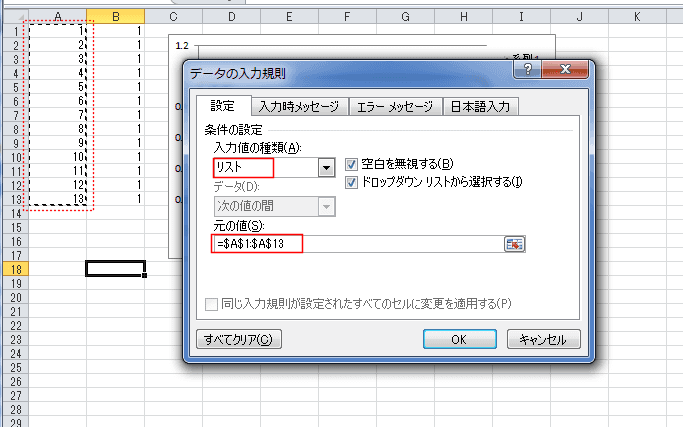Toggle 空白を無視する checkbox
The height and width of the screenshot is (427, 683).
pyautogui.click(x=351, y=164)
